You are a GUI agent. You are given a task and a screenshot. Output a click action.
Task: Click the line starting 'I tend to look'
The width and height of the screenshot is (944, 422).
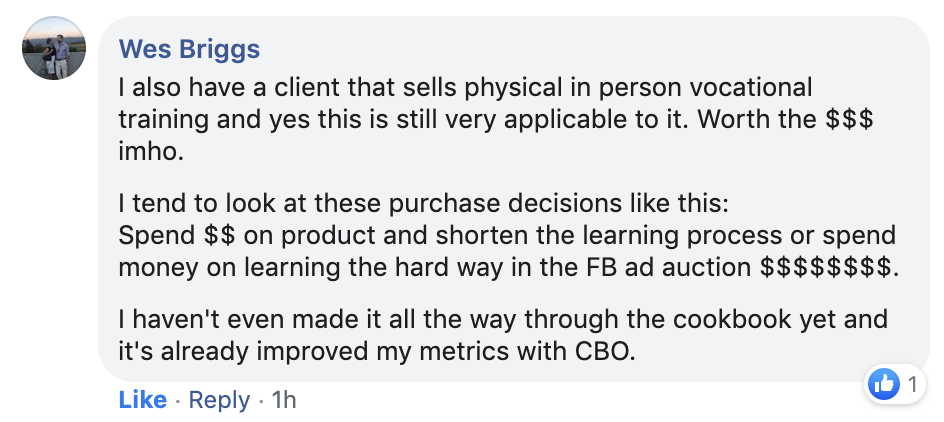[425, 206]
